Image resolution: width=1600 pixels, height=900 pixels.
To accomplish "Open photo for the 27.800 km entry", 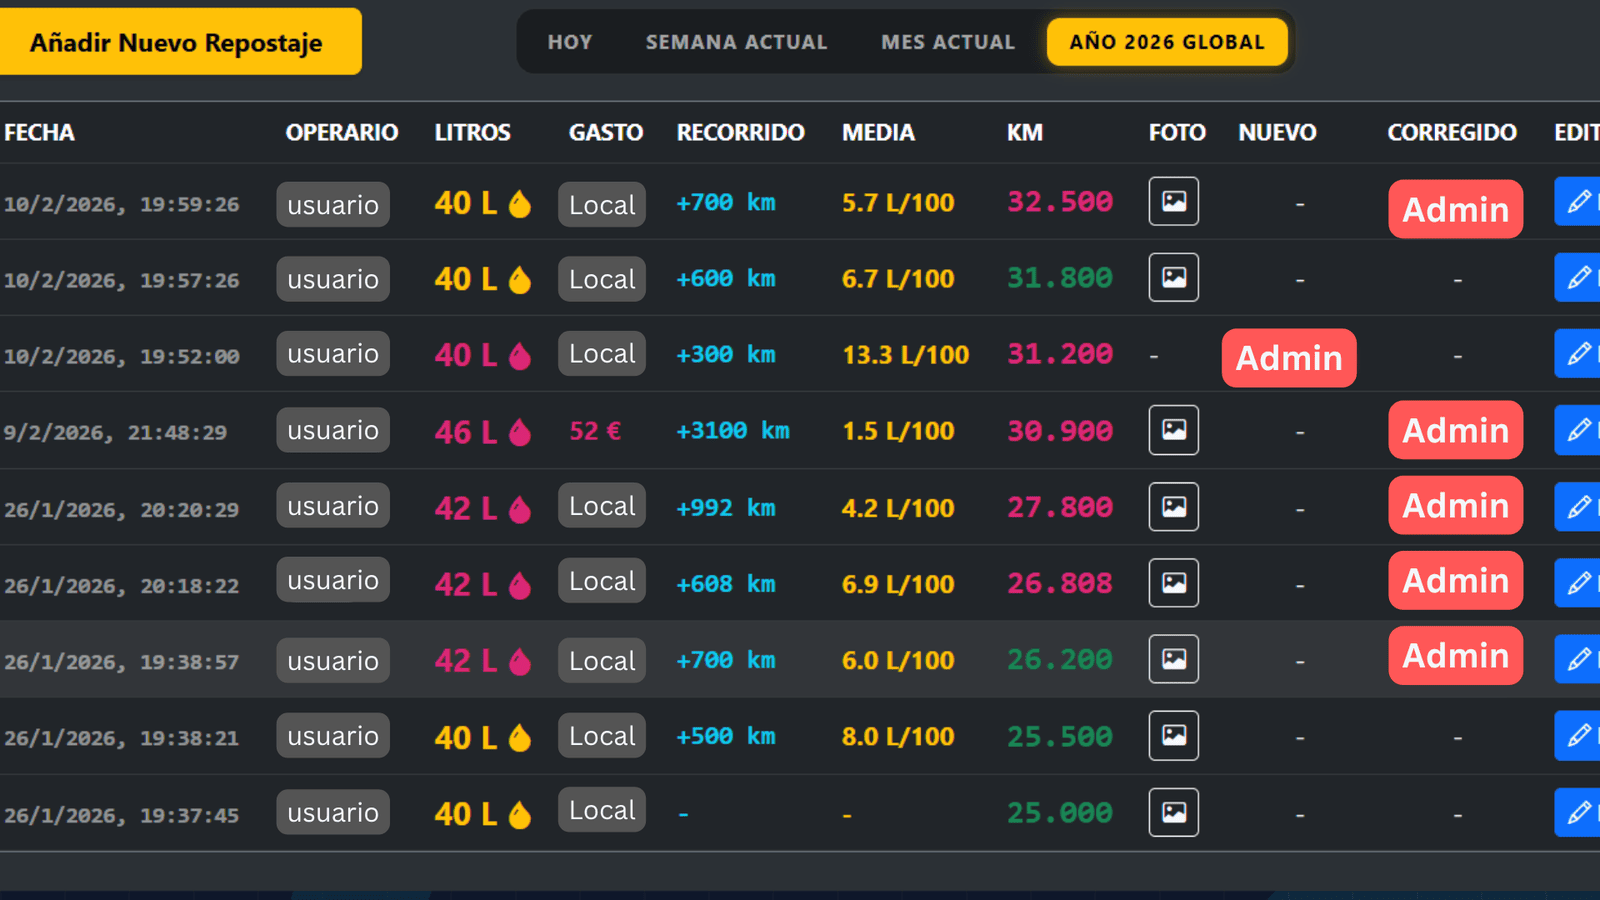I will tap(1174, 507).
